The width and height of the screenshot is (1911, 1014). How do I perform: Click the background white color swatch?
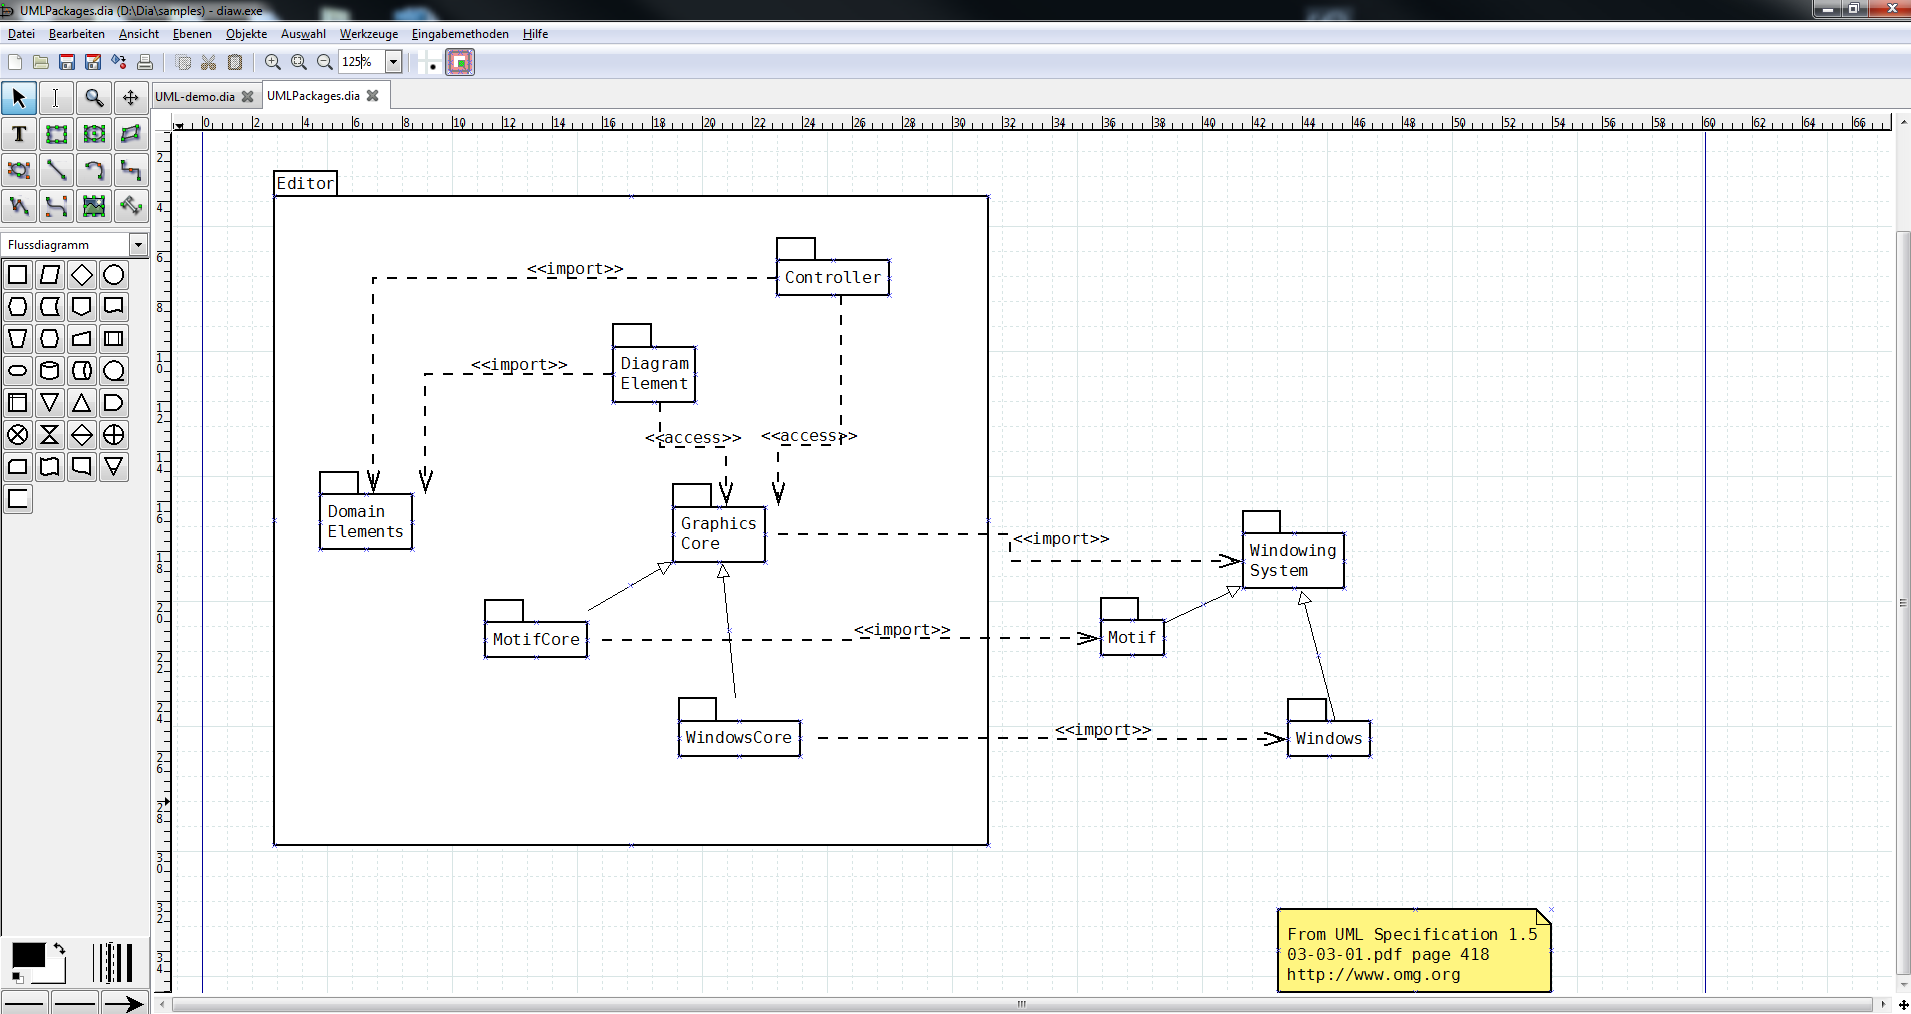pos(55,973)
